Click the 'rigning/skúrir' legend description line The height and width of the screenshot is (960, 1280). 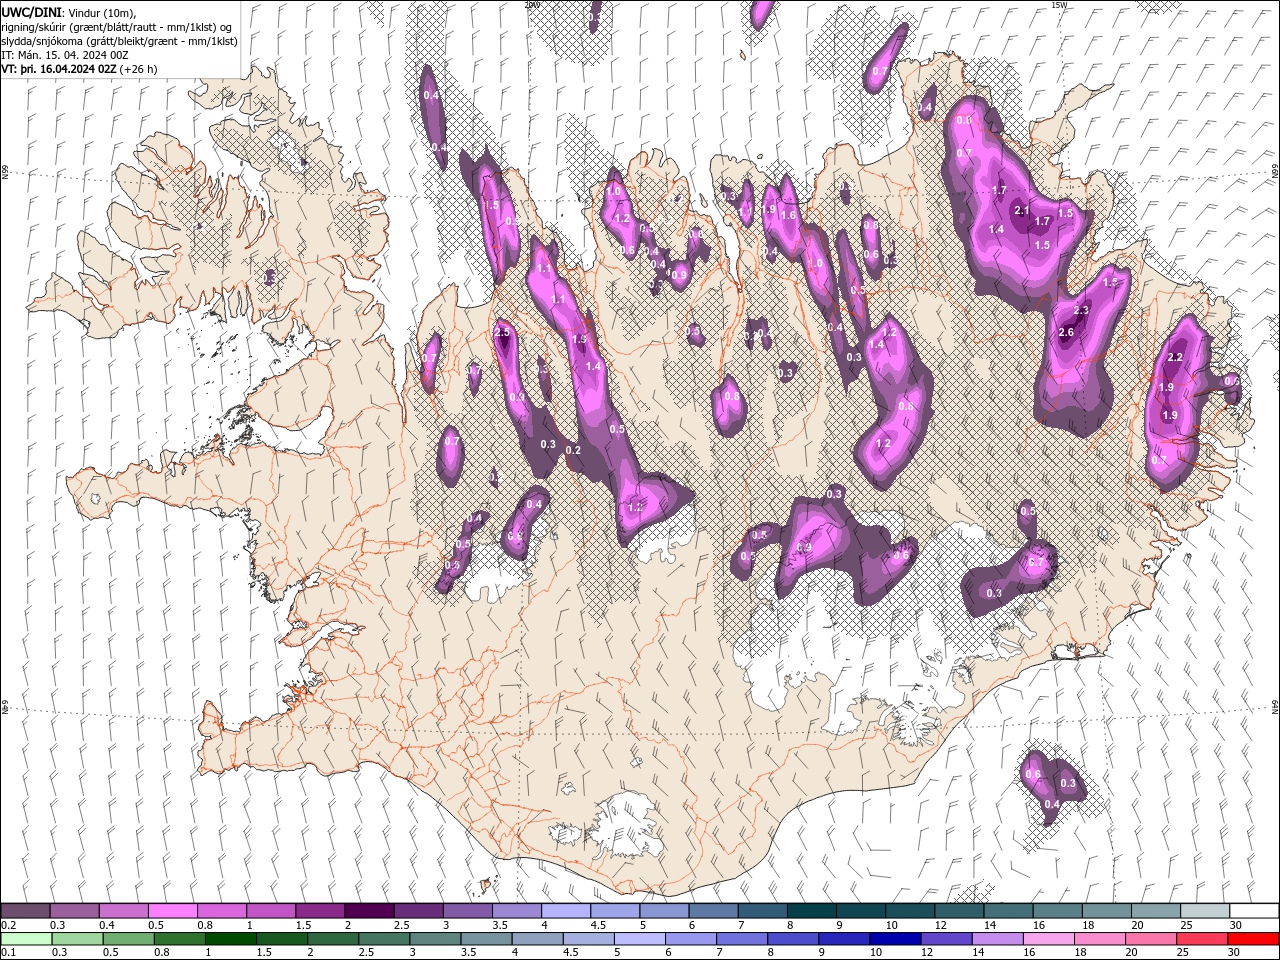pyautogui.click(x=118, y=27)
